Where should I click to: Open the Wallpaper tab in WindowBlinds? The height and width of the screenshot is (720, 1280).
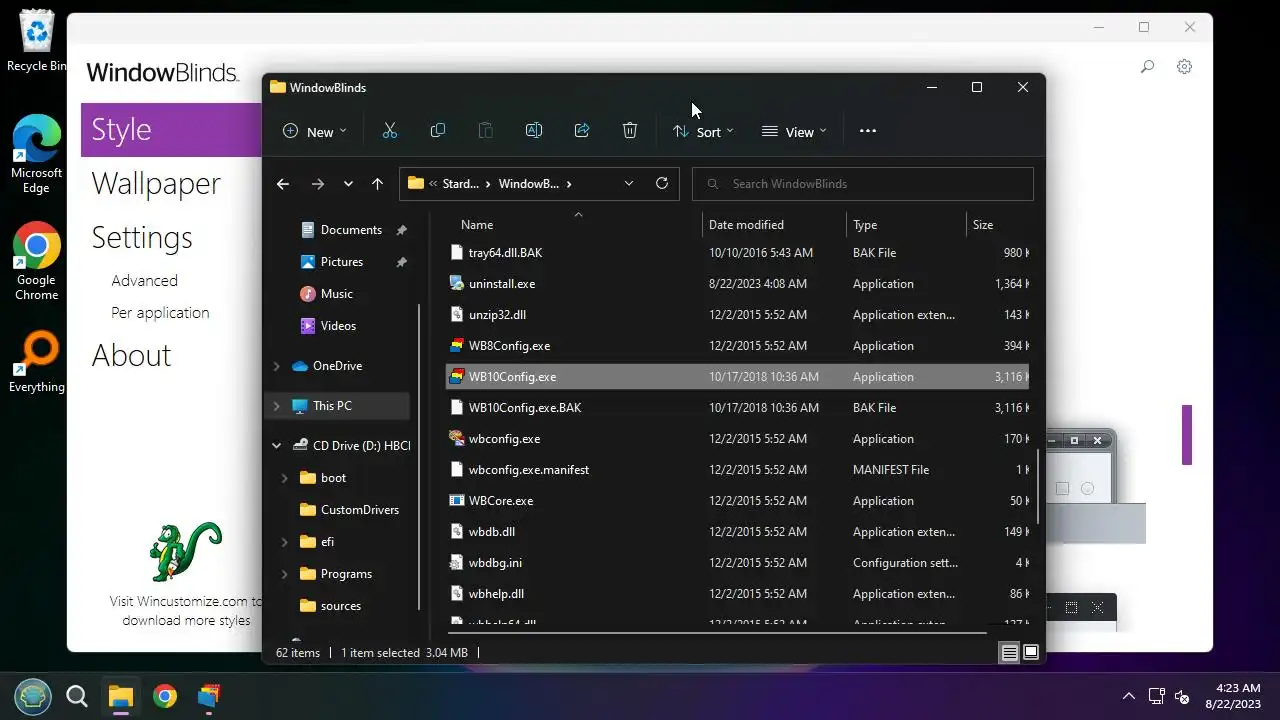156,184
